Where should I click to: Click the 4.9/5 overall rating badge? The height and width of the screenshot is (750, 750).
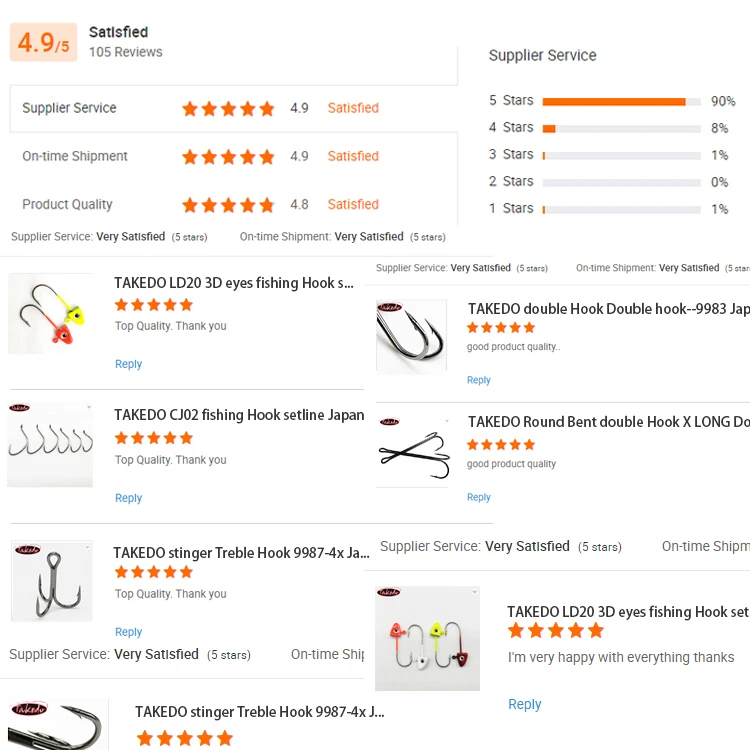(43, 43)
